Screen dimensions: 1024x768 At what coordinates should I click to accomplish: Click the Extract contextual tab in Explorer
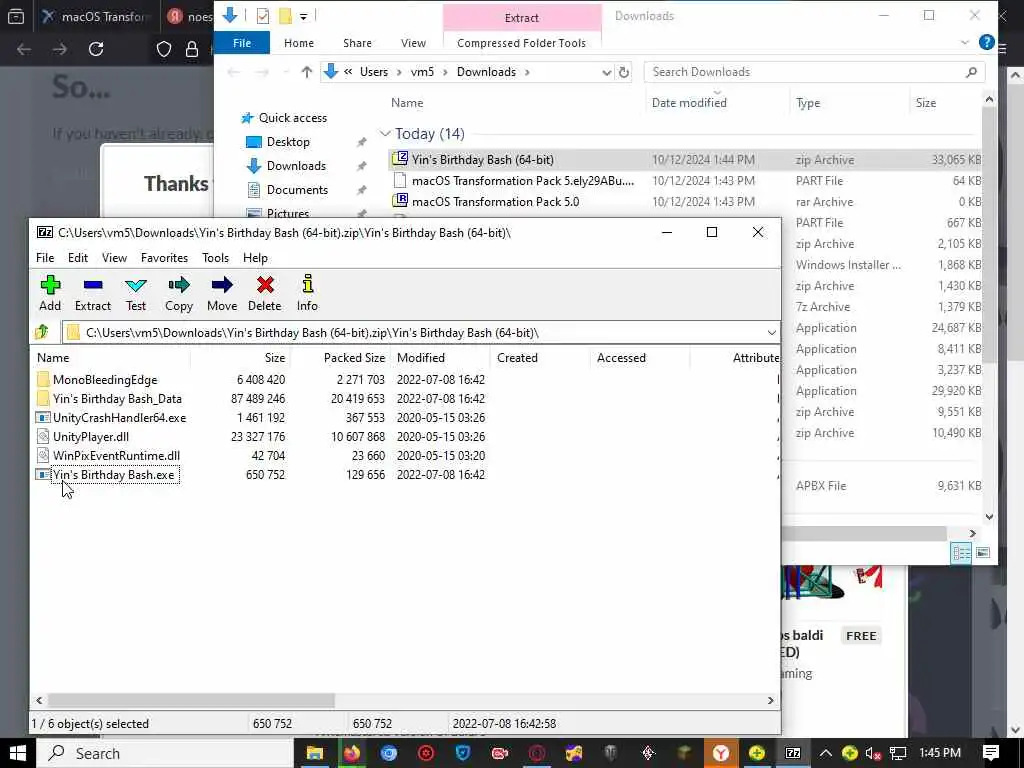coord(521,18)
